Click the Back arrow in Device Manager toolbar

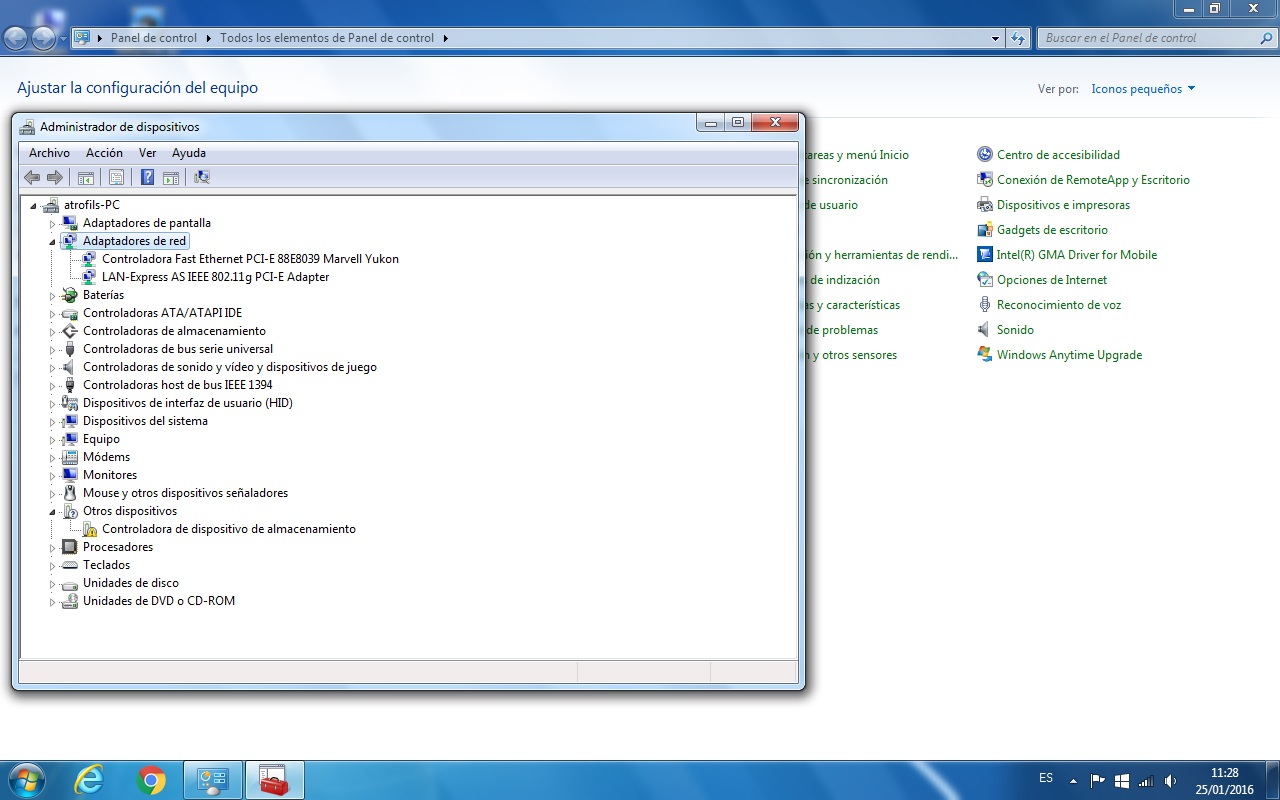point(32,177)
